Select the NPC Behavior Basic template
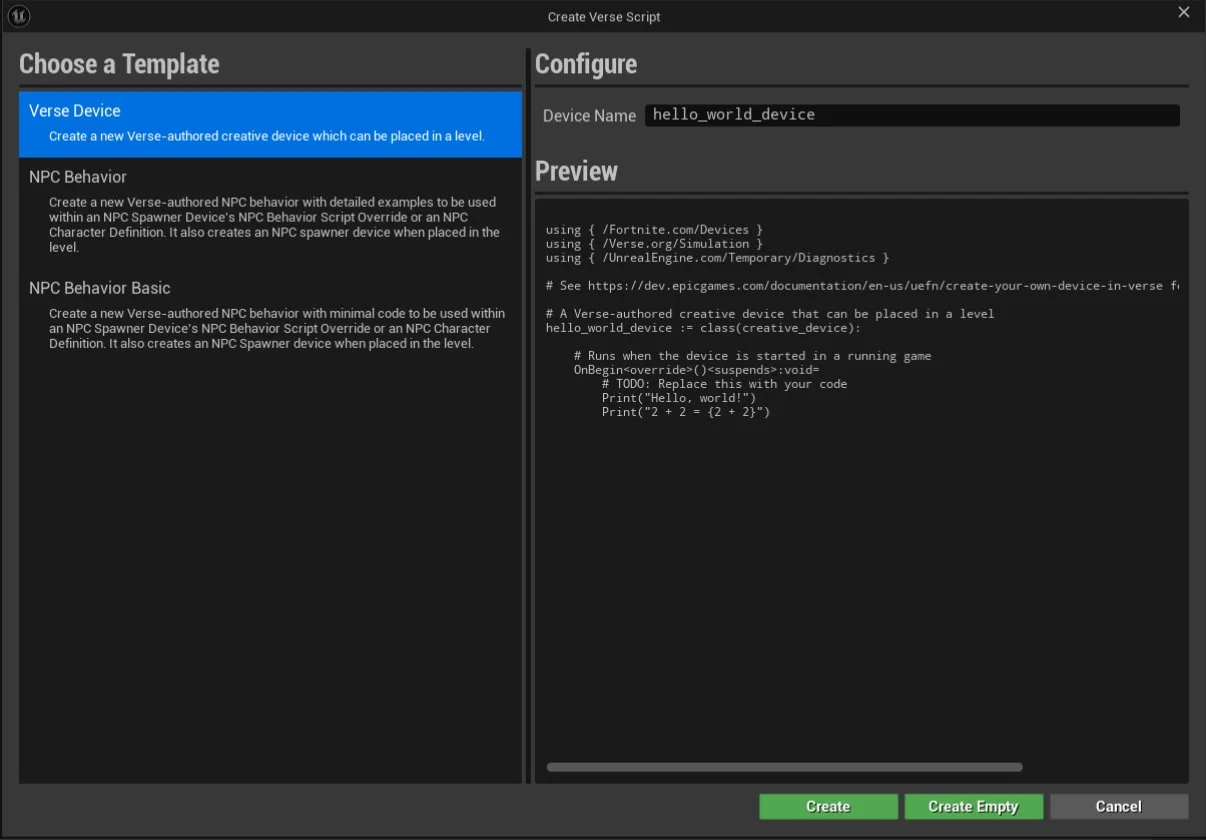 coord(270,315)
